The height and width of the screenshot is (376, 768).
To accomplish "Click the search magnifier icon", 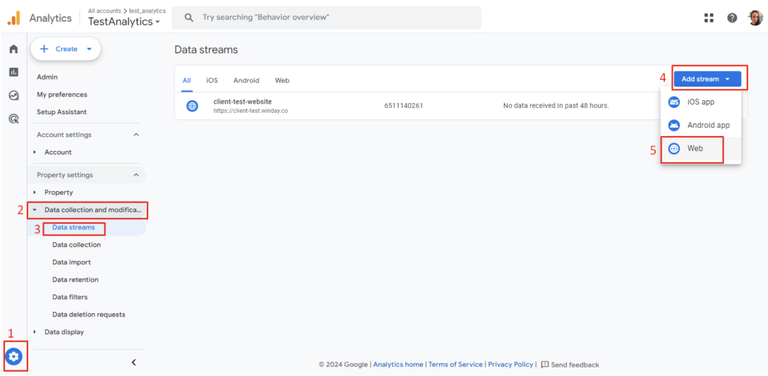I will (189, 18).
